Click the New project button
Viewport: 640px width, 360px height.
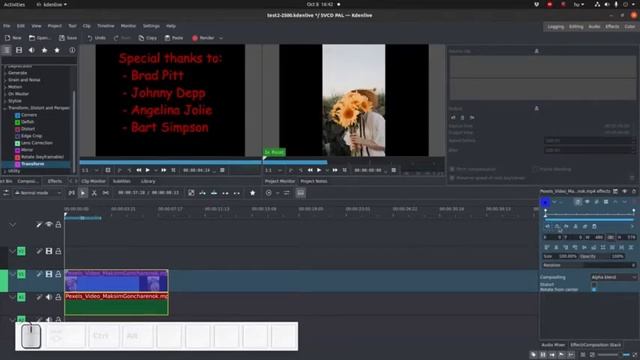tap(13, 38)
